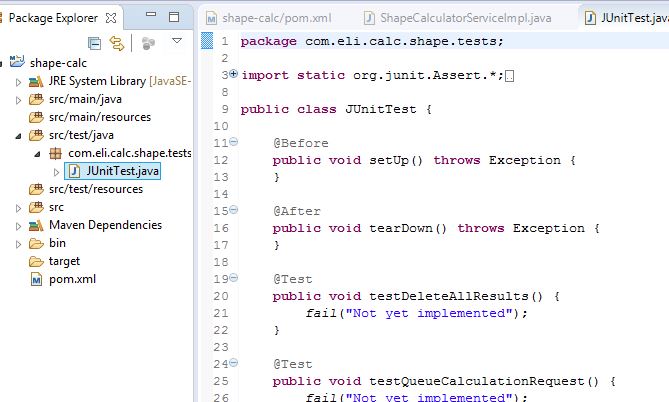Collapse com.eli.calc.shape.tests package
This screenshot has height=402, width=669.
pos(37,154)
